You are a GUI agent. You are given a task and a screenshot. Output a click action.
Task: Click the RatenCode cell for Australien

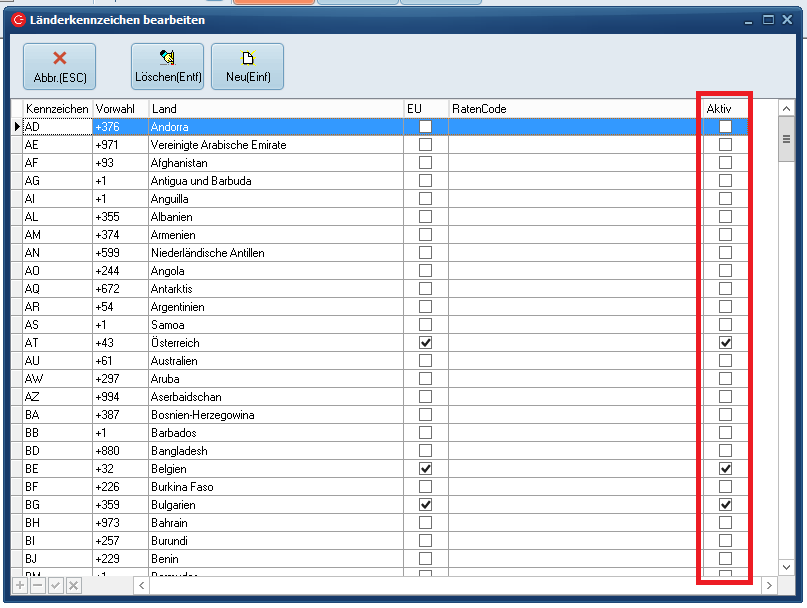(570, 361)
